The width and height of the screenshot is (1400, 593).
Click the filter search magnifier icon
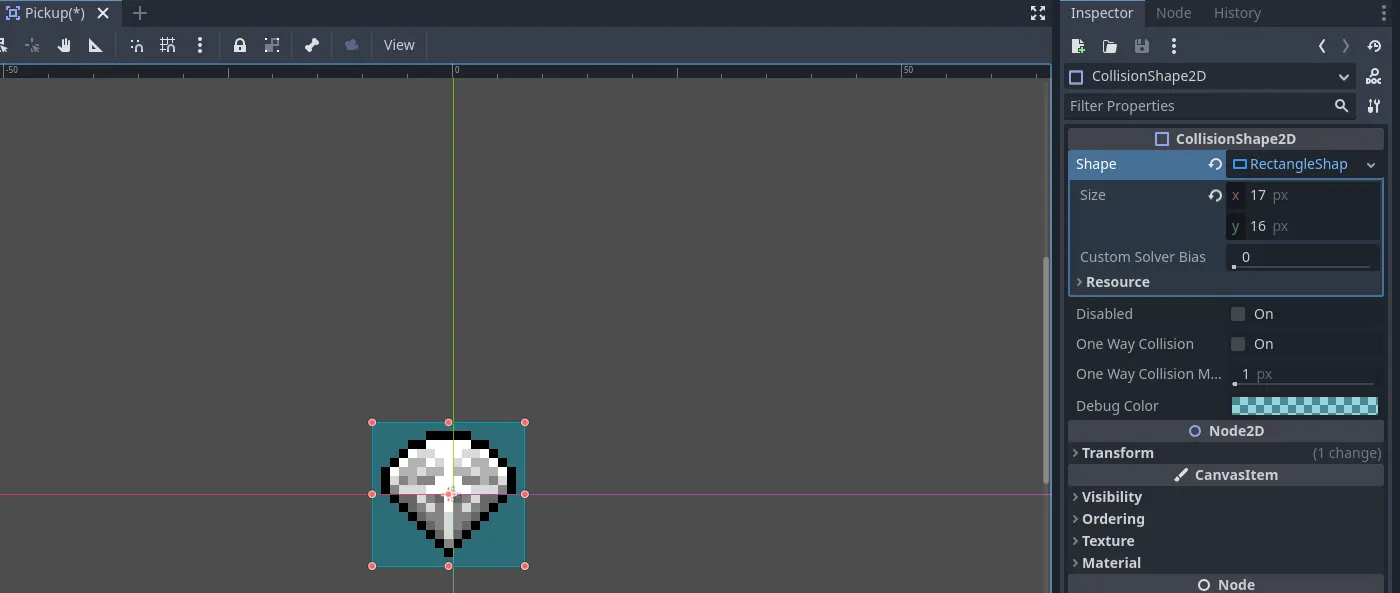coord(1341,106)
